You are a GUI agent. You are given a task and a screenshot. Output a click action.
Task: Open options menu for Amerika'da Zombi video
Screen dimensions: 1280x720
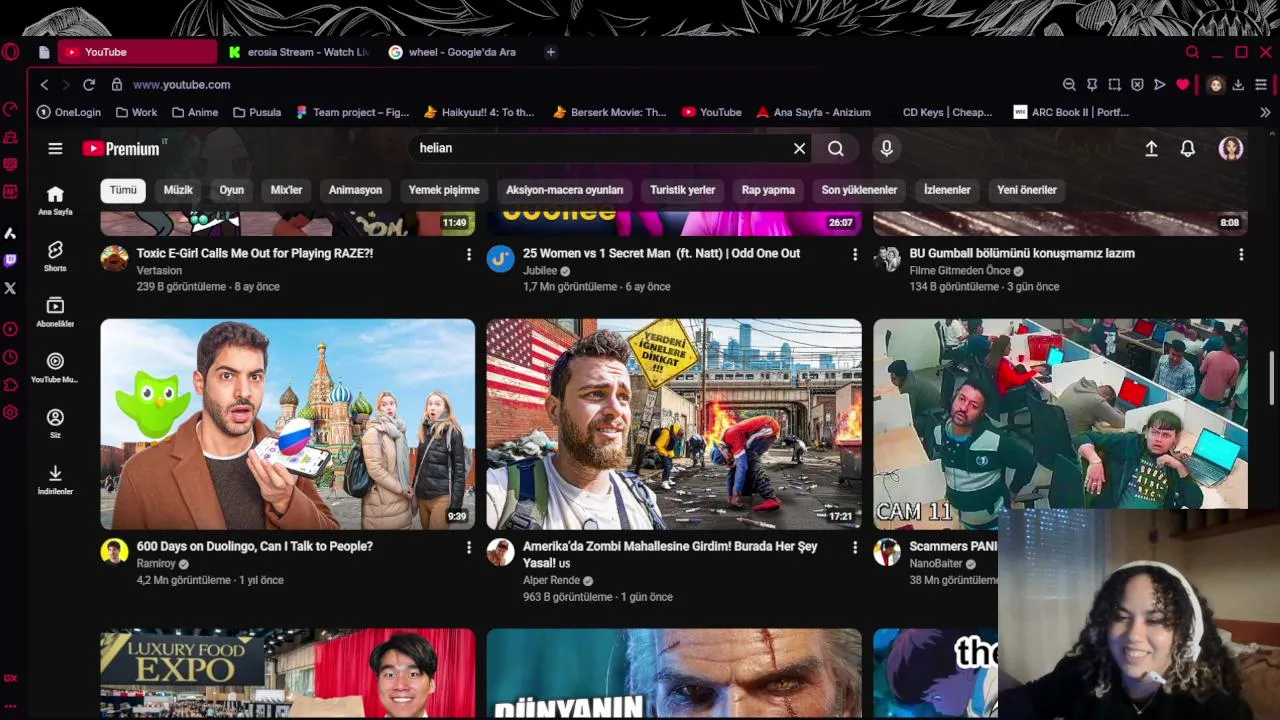(x=854, y=548)
